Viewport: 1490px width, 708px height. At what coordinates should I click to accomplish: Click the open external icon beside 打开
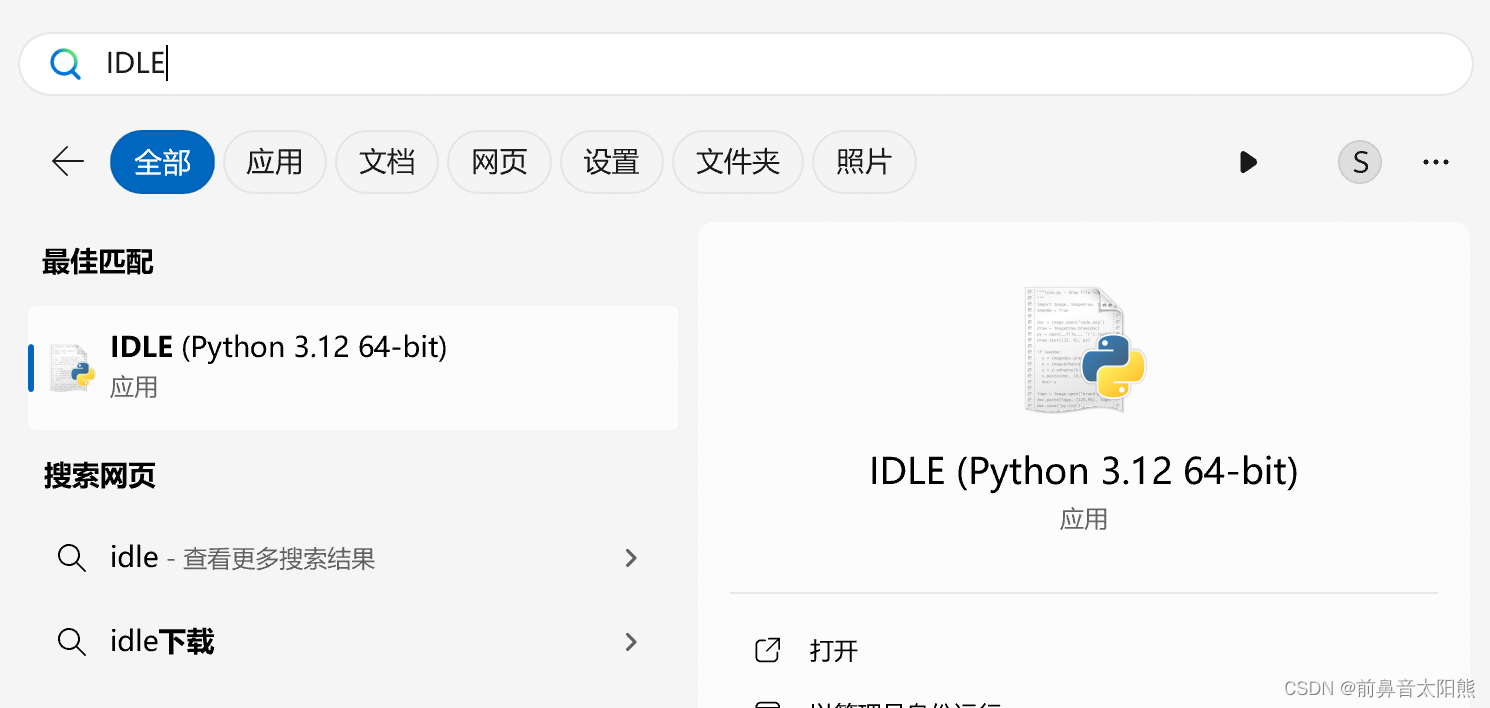pyautogui.click(x=767, y=651)
